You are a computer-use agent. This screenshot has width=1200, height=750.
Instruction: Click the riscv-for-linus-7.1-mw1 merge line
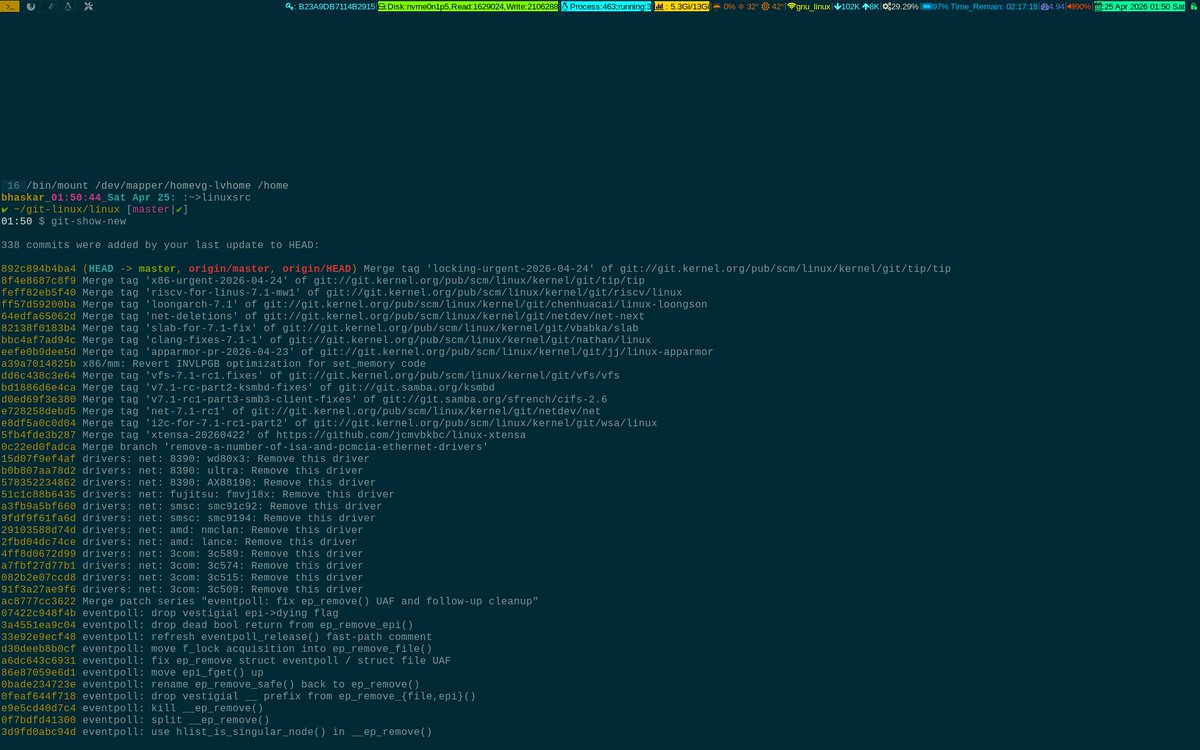(x=342, y=293)
